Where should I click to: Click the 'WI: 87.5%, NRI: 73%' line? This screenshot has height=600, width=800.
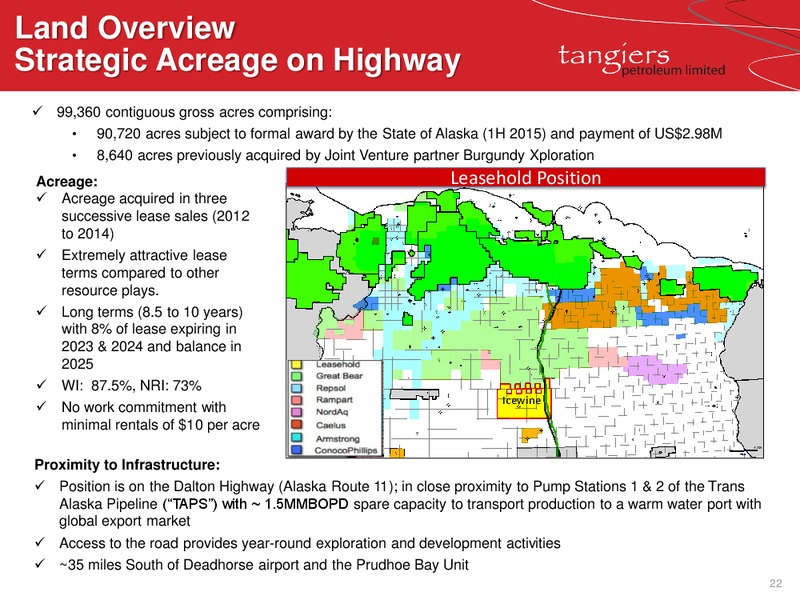(132, 385)
